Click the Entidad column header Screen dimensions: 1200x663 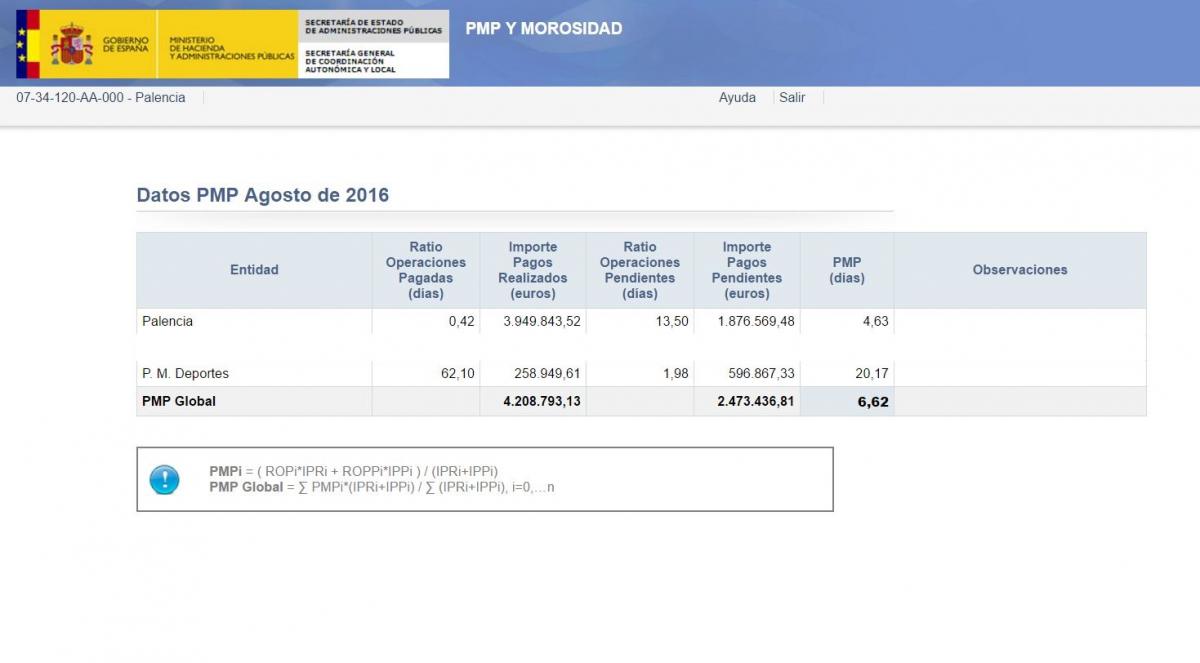tap(254, 270)
